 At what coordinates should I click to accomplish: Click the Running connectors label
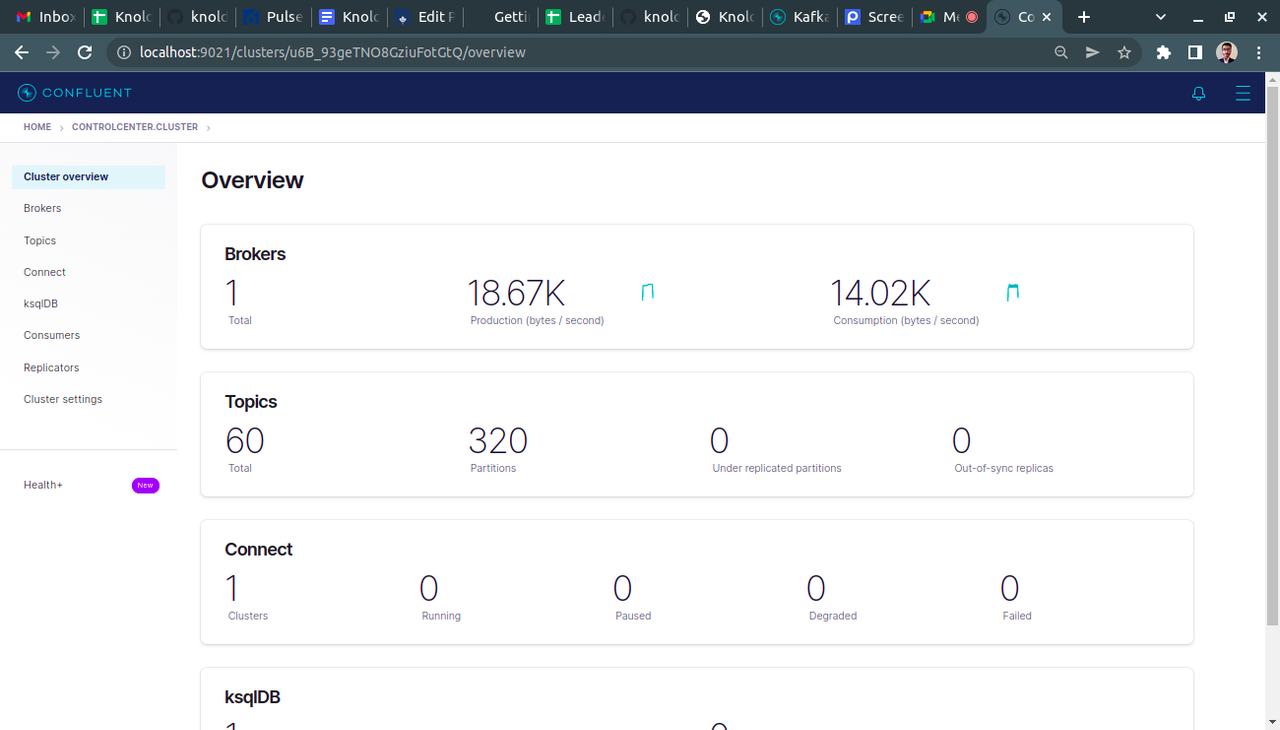(441, 616)
